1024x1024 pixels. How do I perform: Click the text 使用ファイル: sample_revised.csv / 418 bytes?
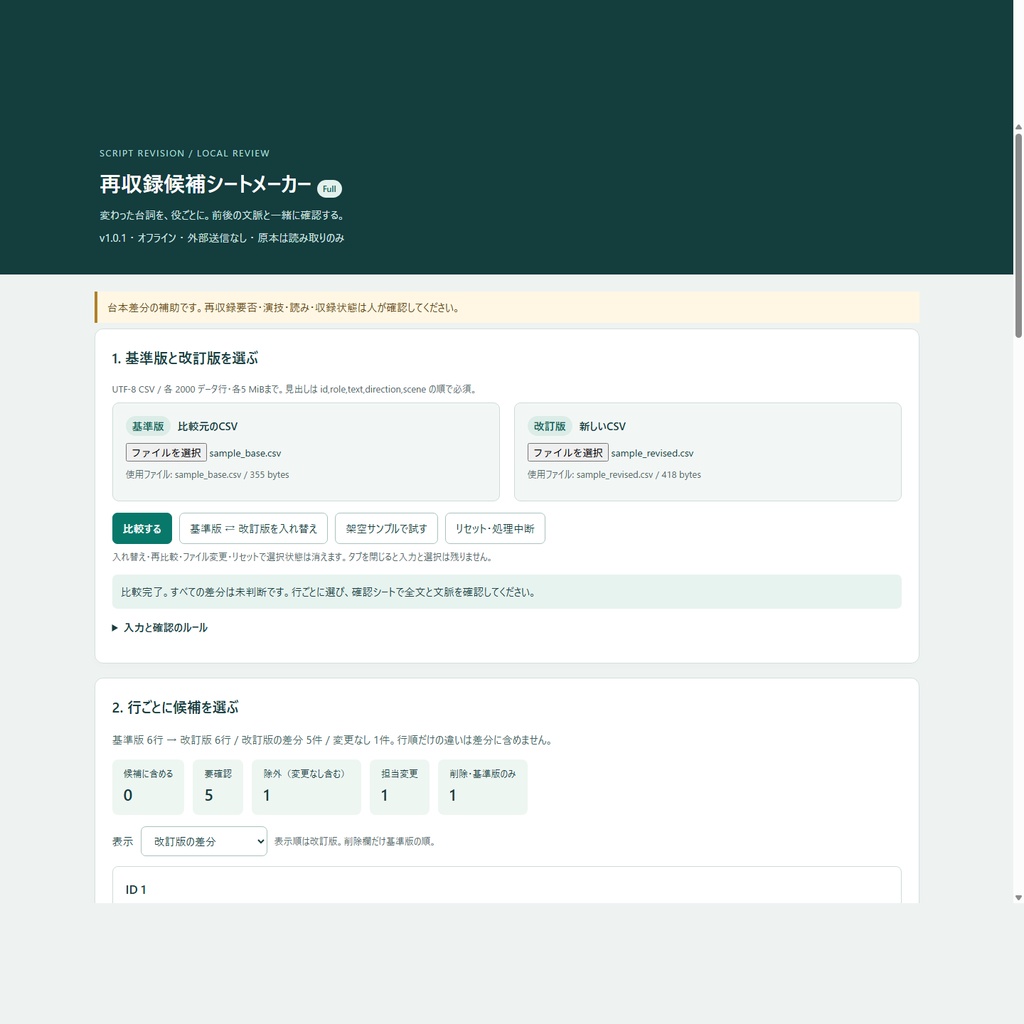614,475
